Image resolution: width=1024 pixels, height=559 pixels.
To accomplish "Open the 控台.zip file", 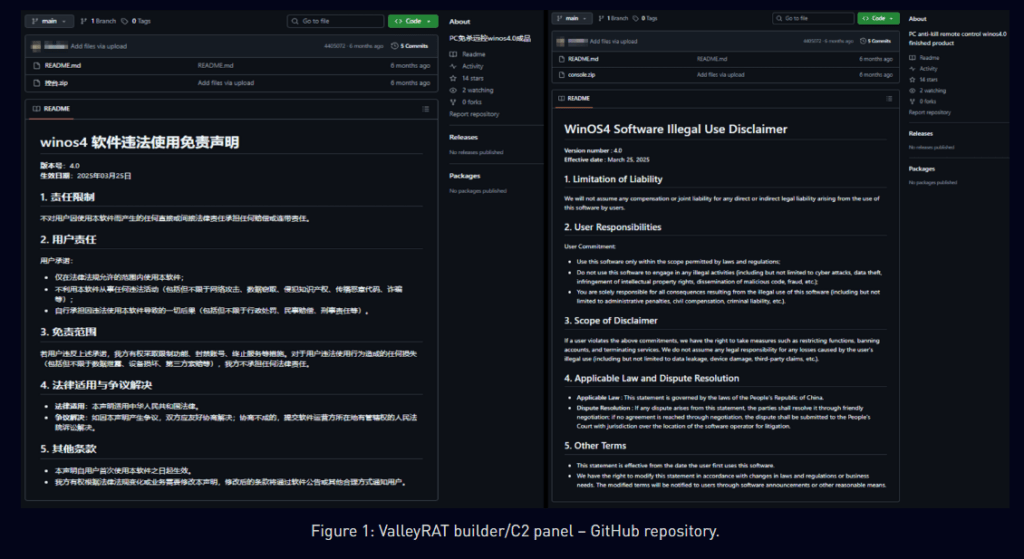I will pos(56,83).
